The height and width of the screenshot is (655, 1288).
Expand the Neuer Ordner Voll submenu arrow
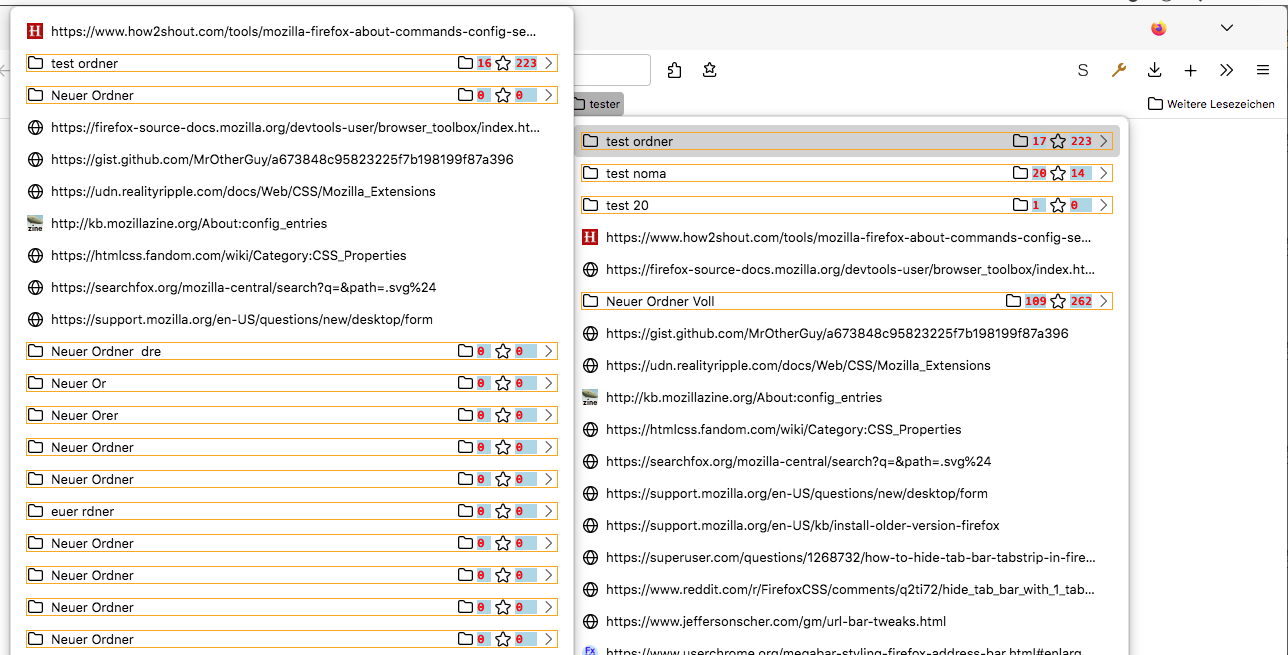[x=1103, y=301]
